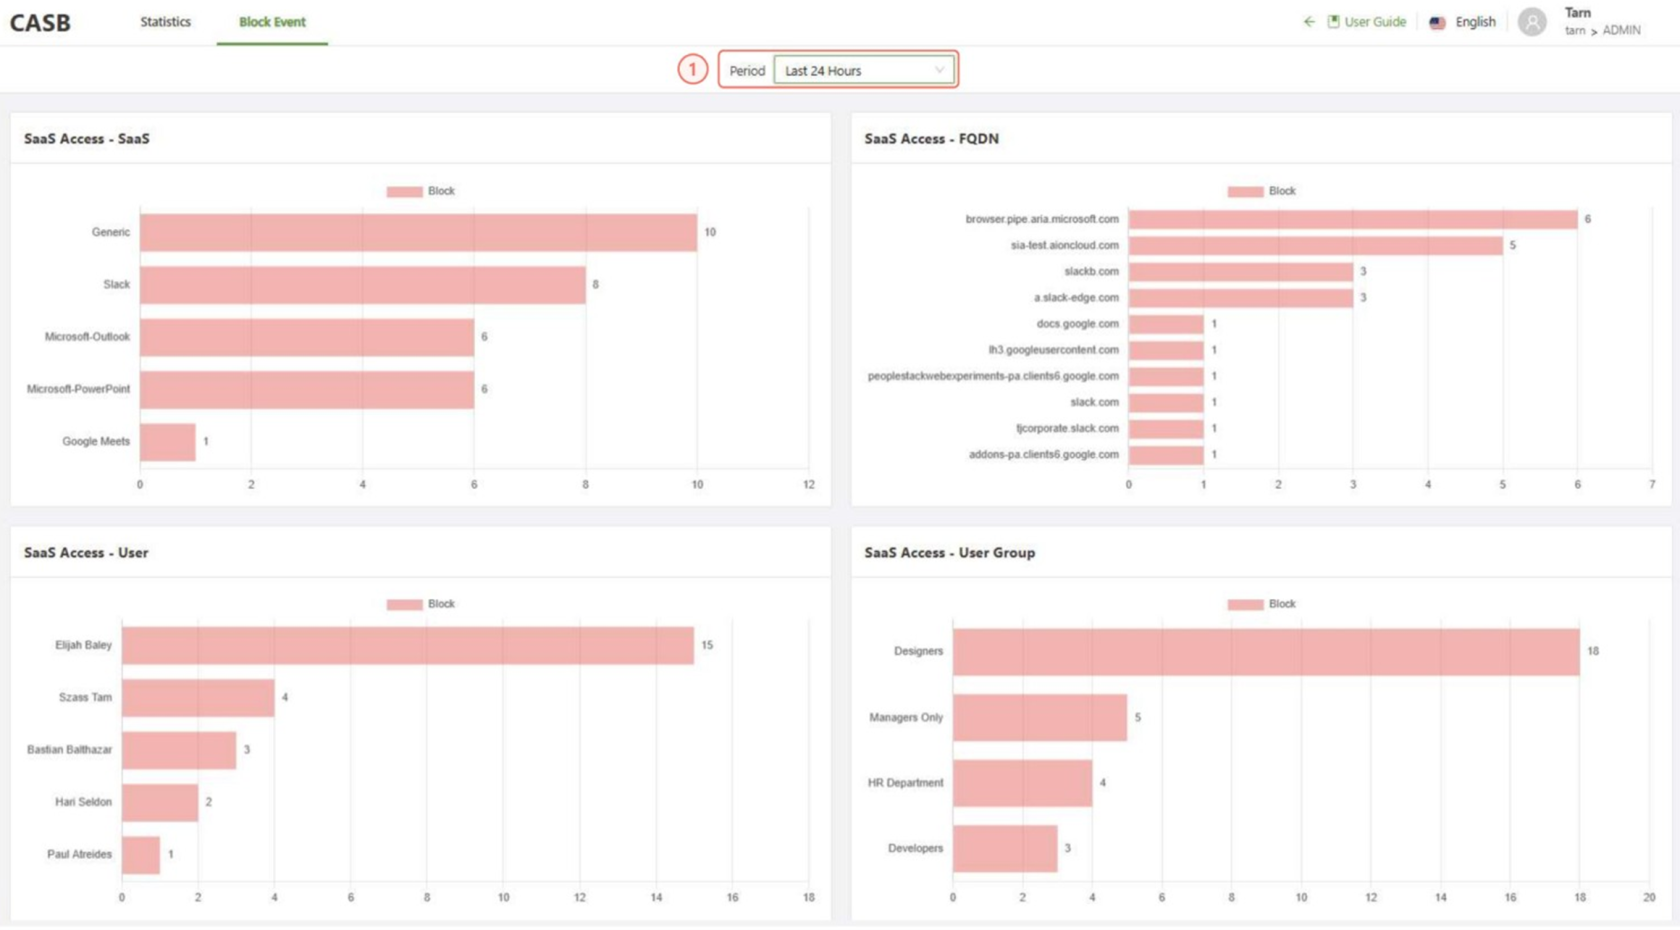The height and width of the screenshot is (930, 1680).
Task: Click the Generic bar in SaaS chart
Action: tap(418, 233)
